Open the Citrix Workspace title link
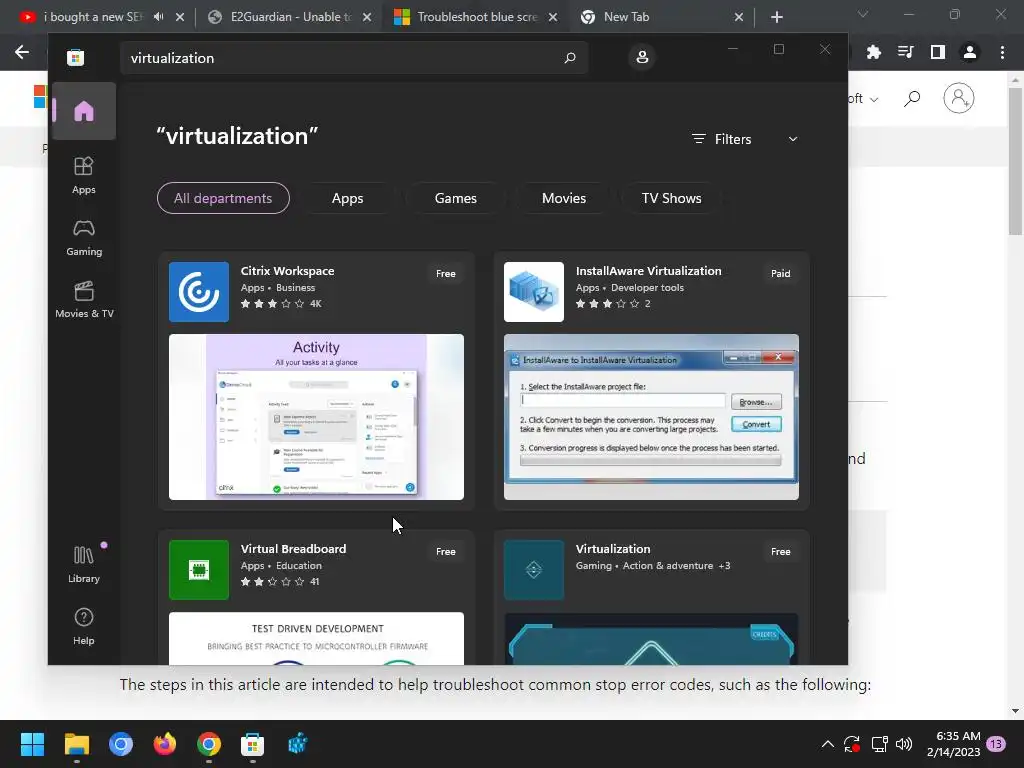This screenshot has width=1024, height=768. pyautogui.click(x=287, y=271)
